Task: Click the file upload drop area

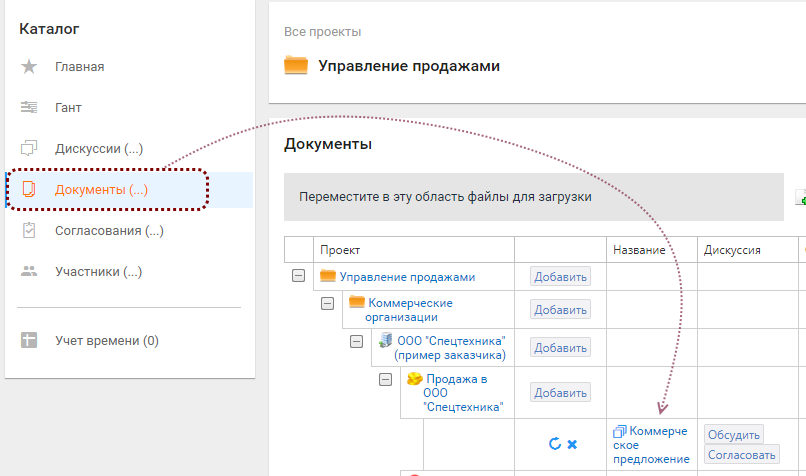Action: tap(533, 197)
